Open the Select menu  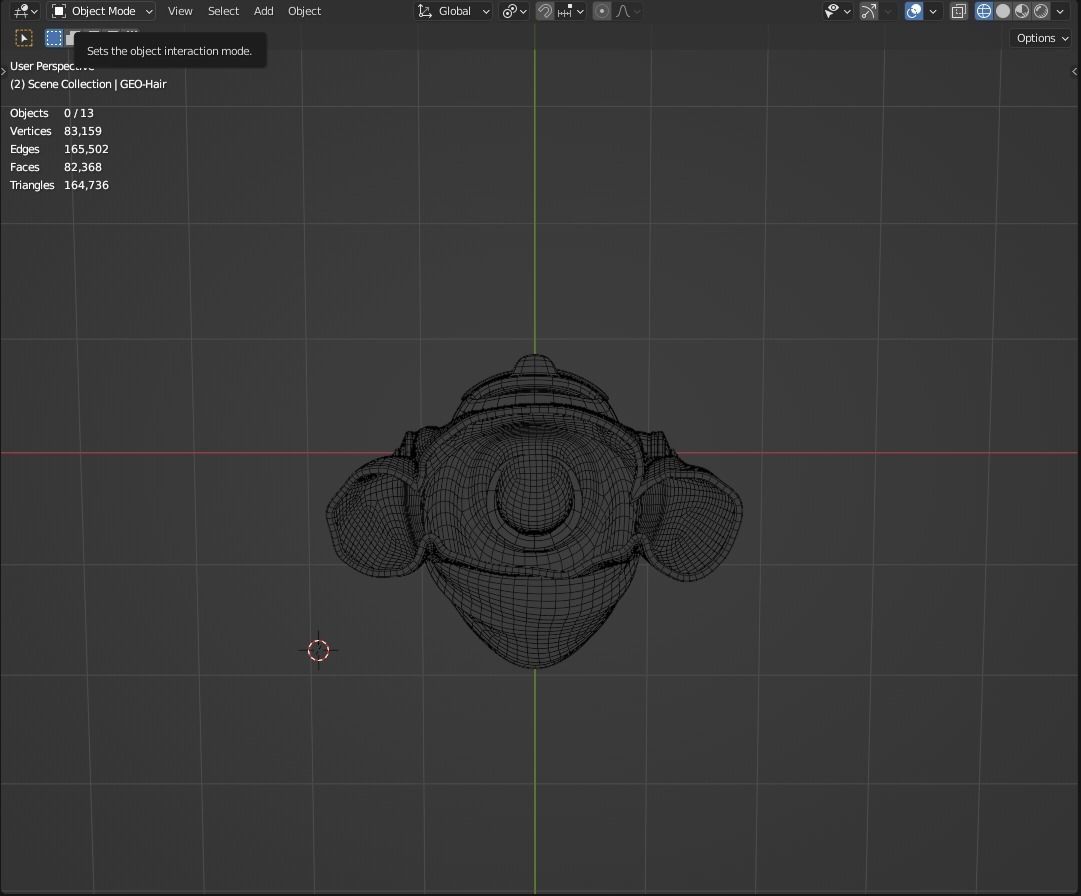click(223, 11)
